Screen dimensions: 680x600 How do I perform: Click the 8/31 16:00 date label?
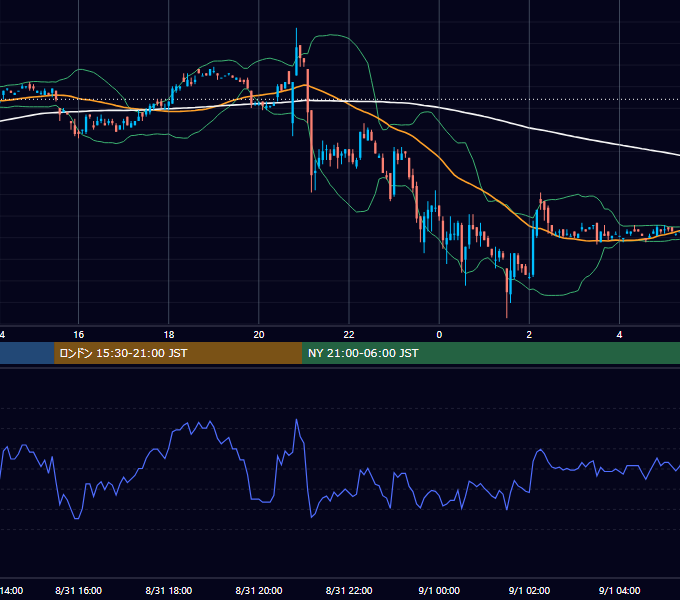tap(78, 590)
